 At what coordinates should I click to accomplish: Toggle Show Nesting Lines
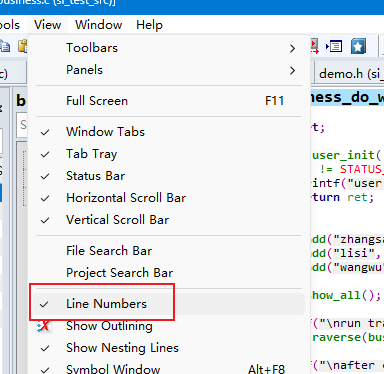click(x=169, y=348)
